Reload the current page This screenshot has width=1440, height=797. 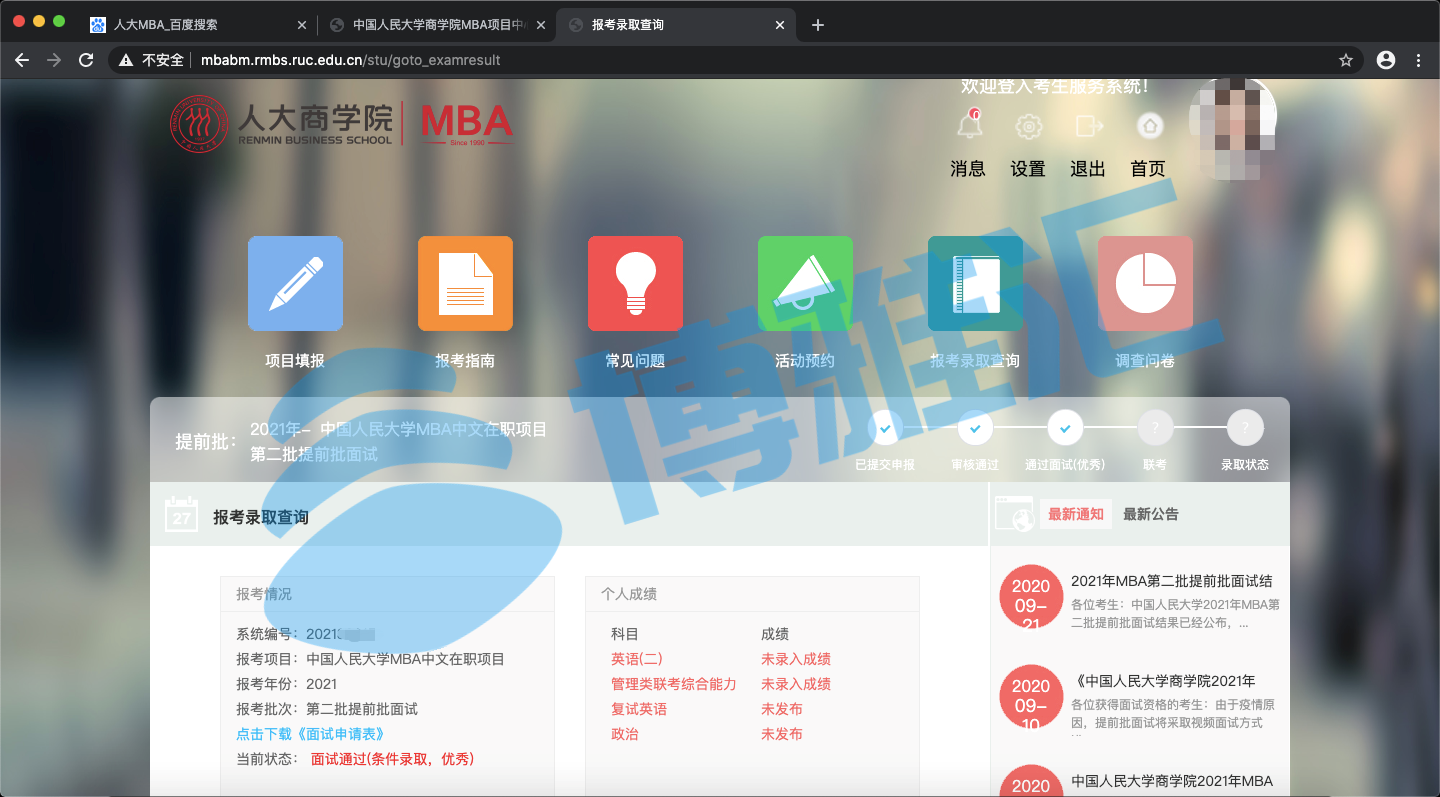(x=86, y=60)
